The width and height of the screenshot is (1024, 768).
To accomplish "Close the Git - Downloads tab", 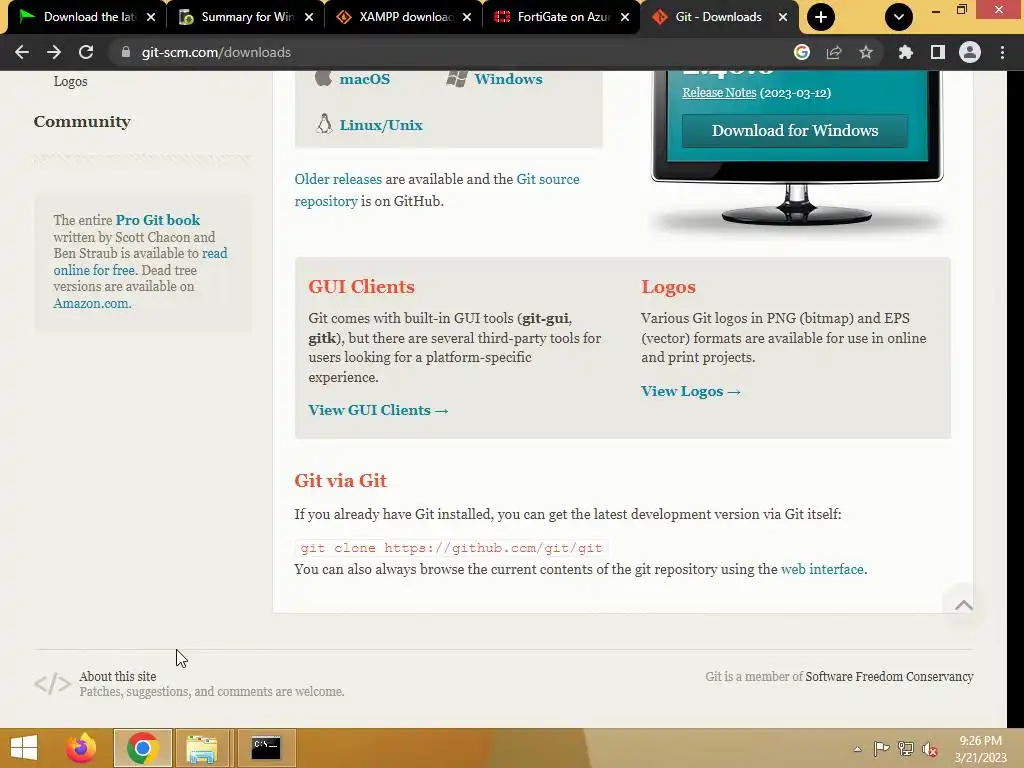I will pyautogui.click(x=783, y=17).
